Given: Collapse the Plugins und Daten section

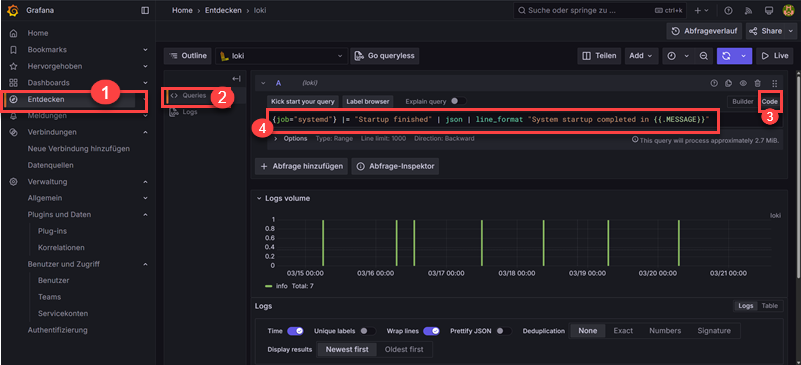Looking at the screenshot, I should pyautogui.click(x=145, y=214).
